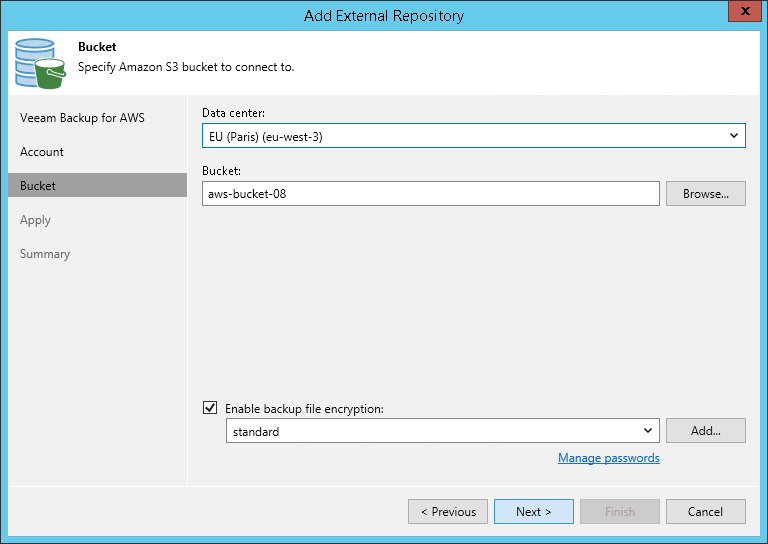This screenshot has height=544, width=768.
Task: Close the Add External Repository dialog
Action: [x=744, y=11]
